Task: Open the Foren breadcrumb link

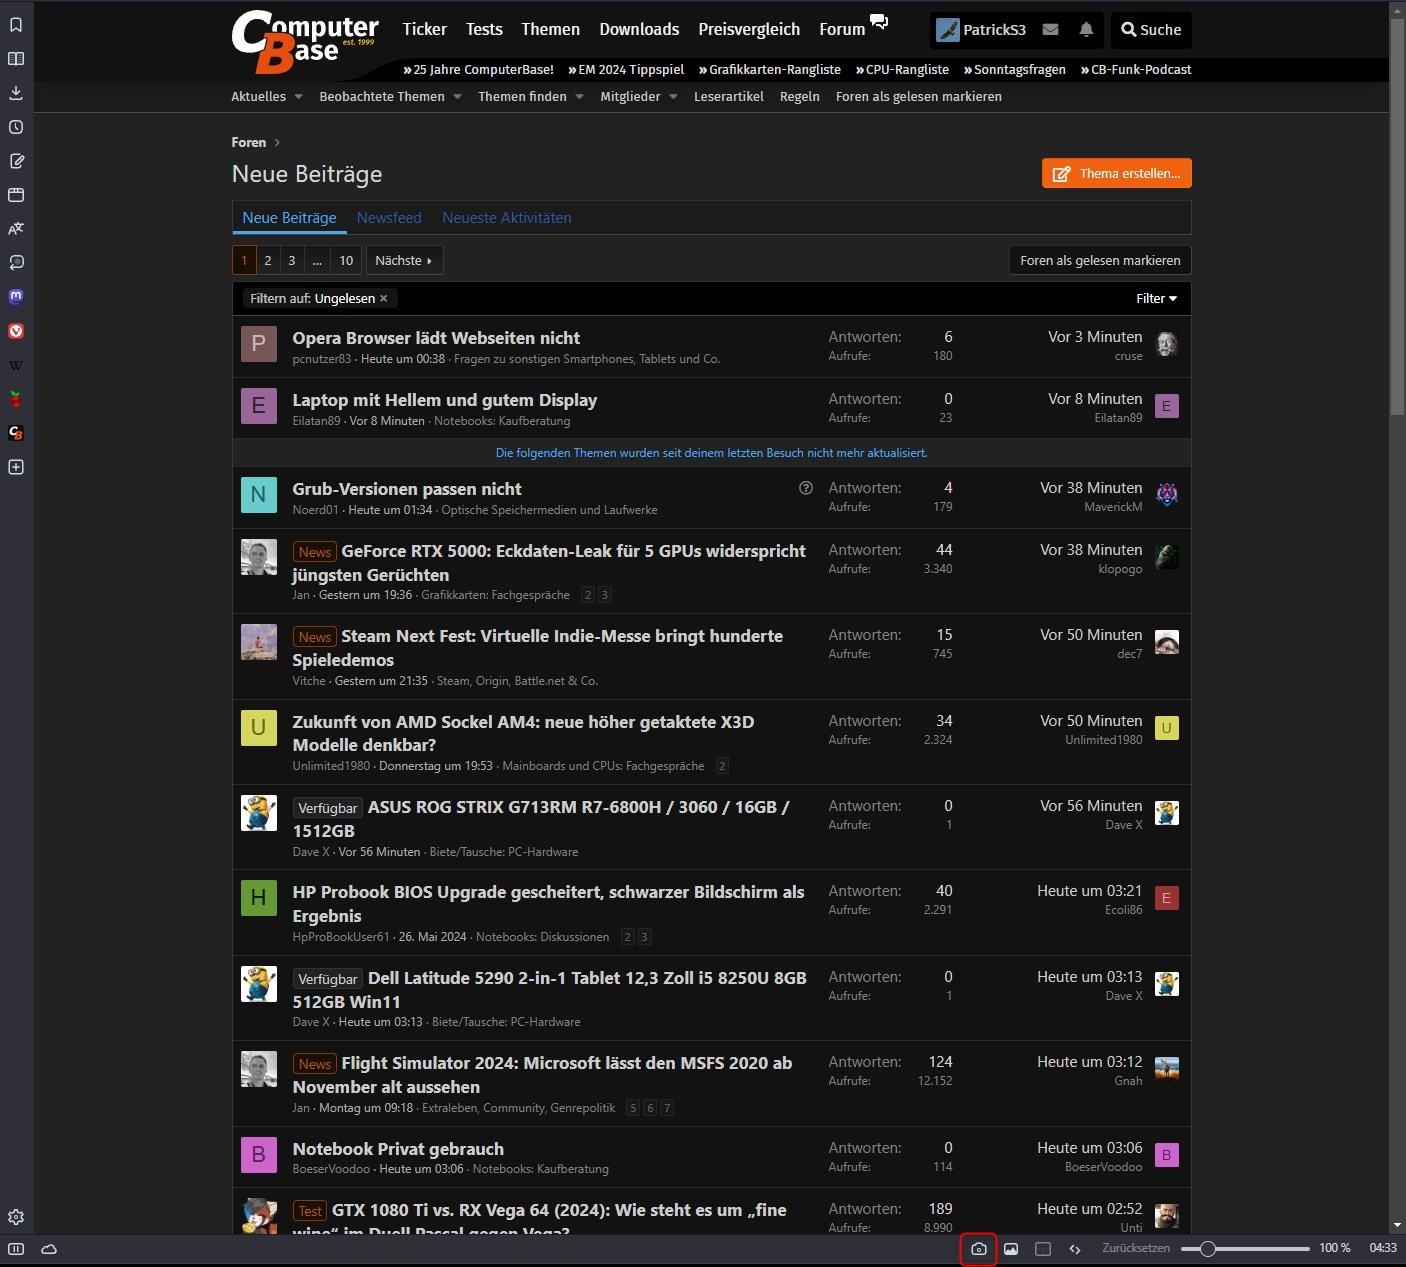Action: coord(249,142)
